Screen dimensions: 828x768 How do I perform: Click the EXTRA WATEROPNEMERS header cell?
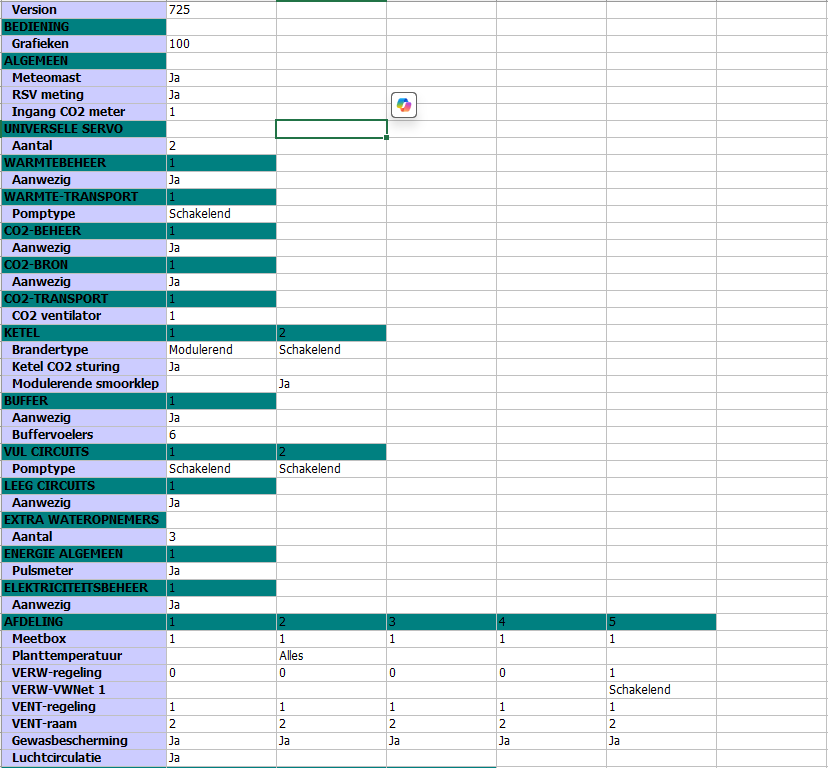(84, 520)
